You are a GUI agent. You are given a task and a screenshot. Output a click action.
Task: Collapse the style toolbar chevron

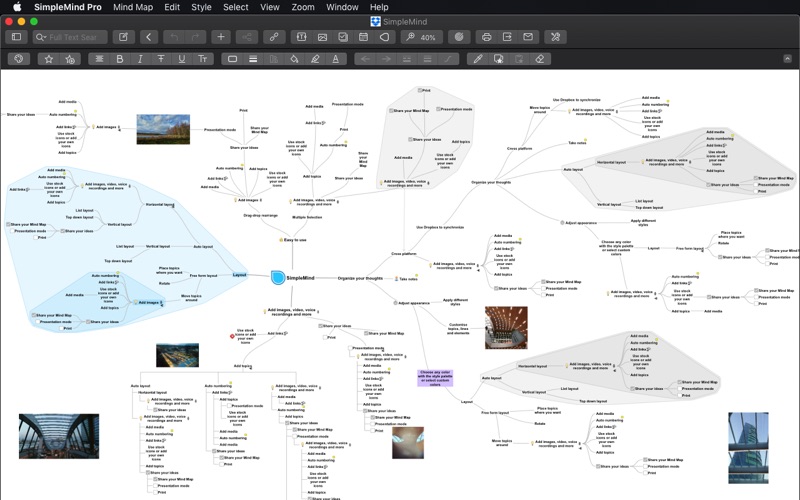pos(787,59)
